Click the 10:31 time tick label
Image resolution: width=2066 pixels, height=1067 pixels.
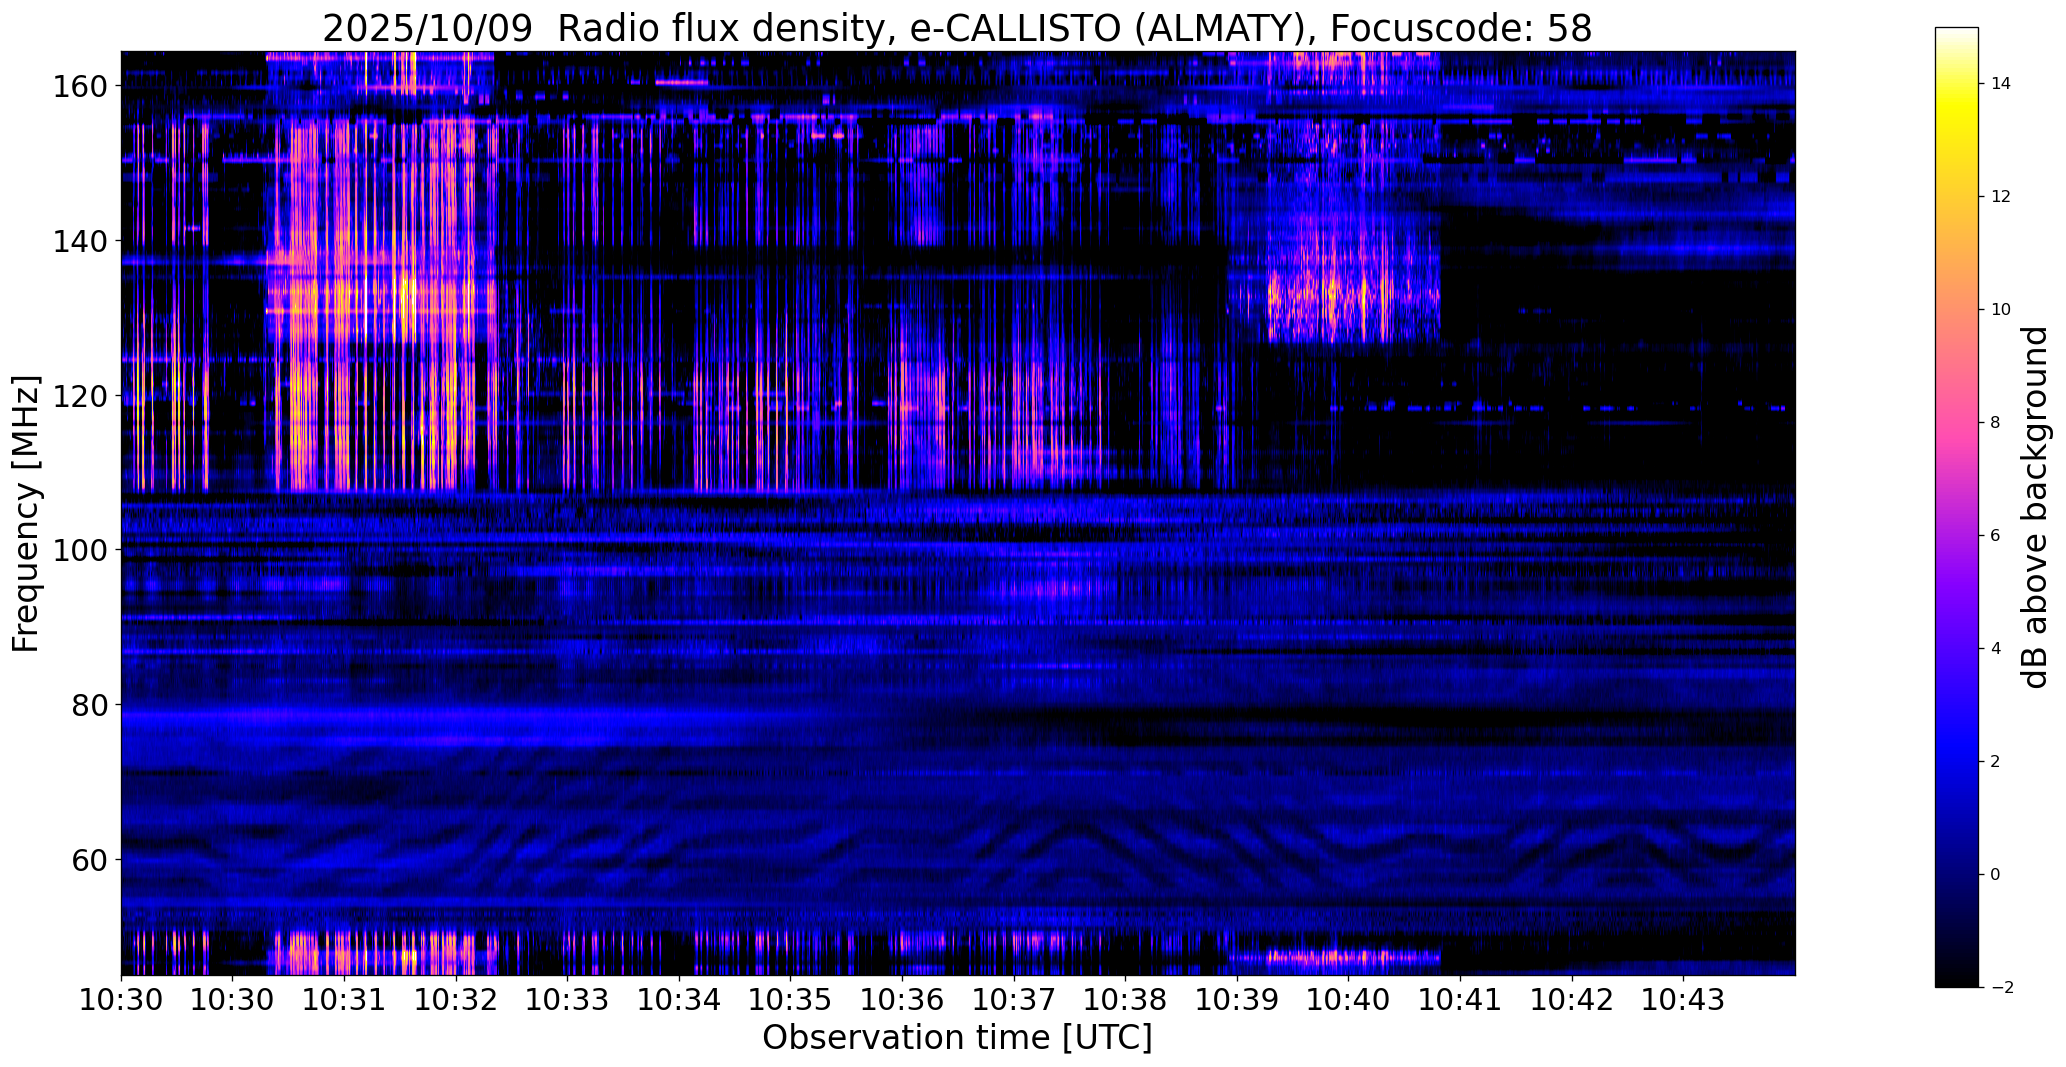tap(344, 1000)
